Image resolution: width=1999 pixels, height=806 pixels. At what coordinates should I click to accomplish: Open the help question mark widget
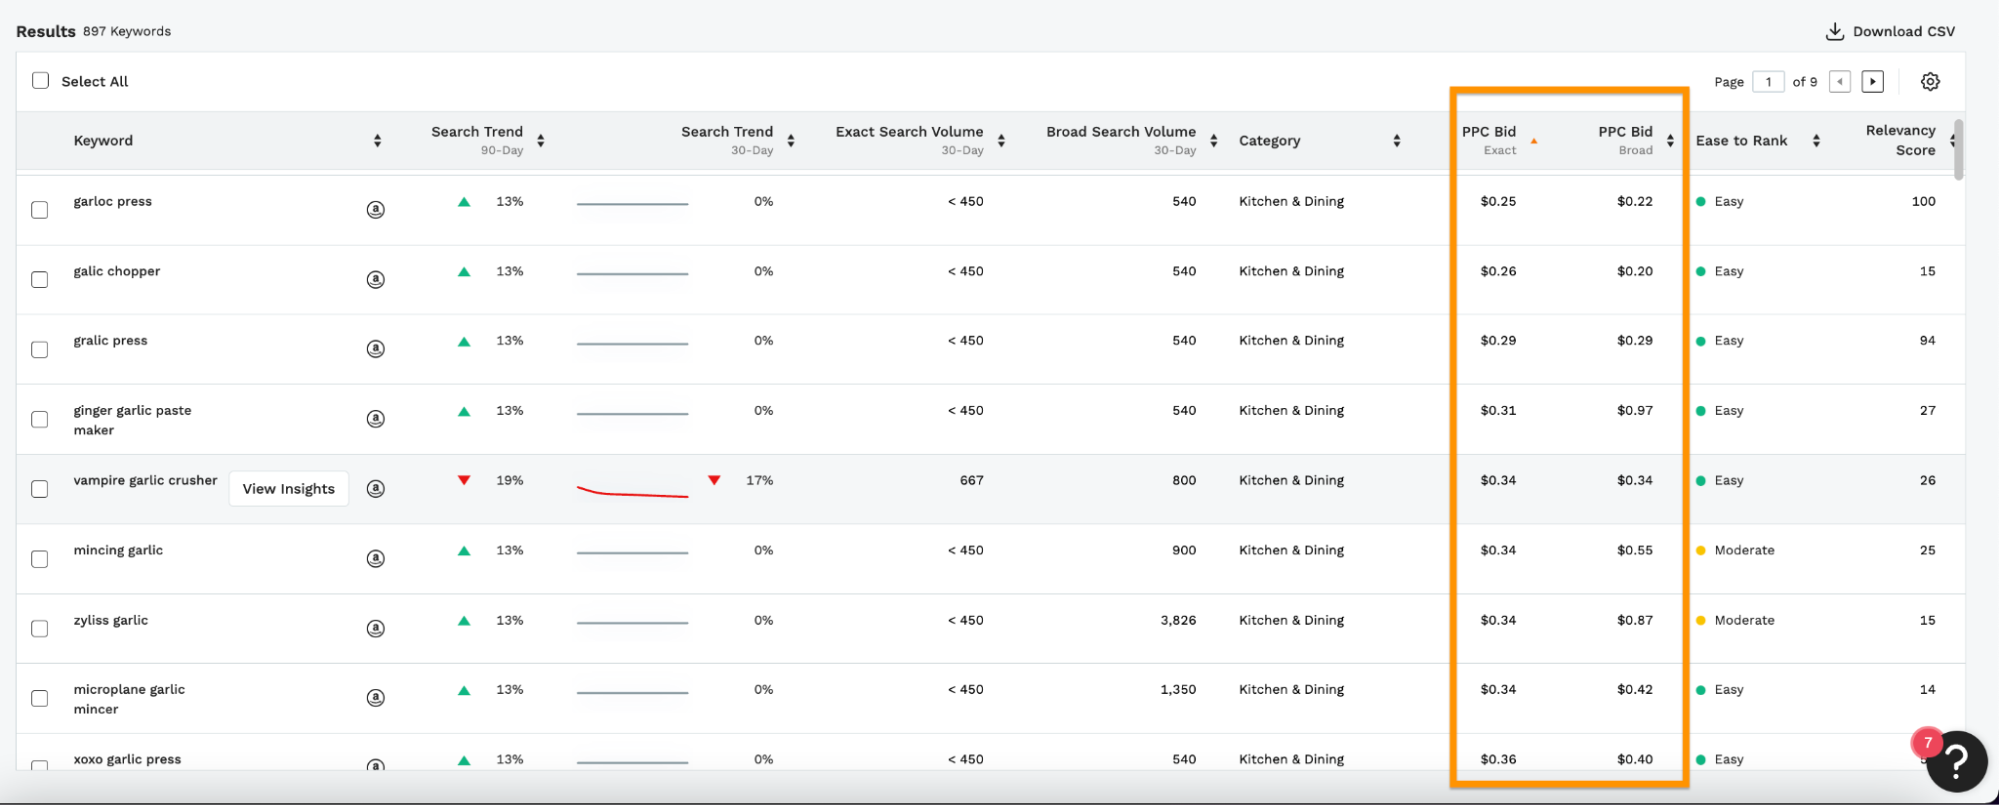pos(1955,761)
